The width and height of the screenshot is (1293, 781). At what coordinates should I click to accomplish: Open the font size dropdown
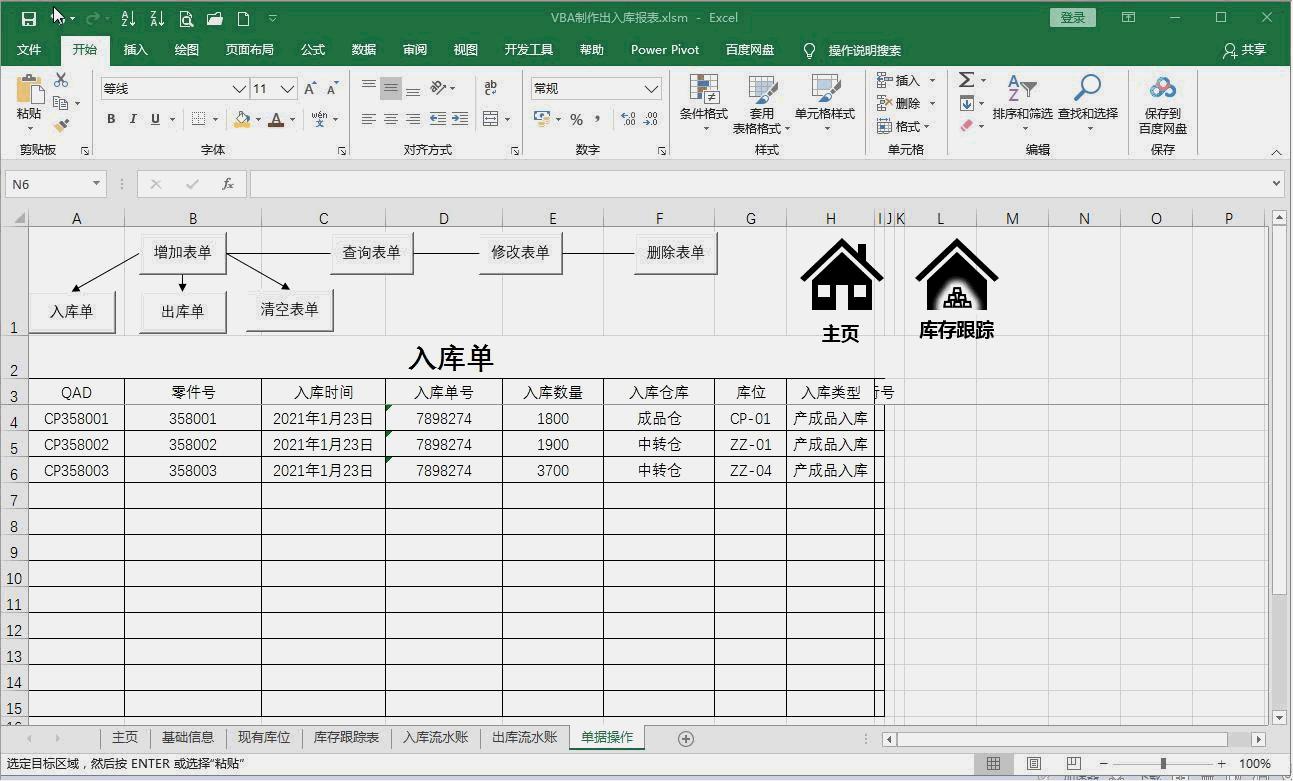(289, 88)
